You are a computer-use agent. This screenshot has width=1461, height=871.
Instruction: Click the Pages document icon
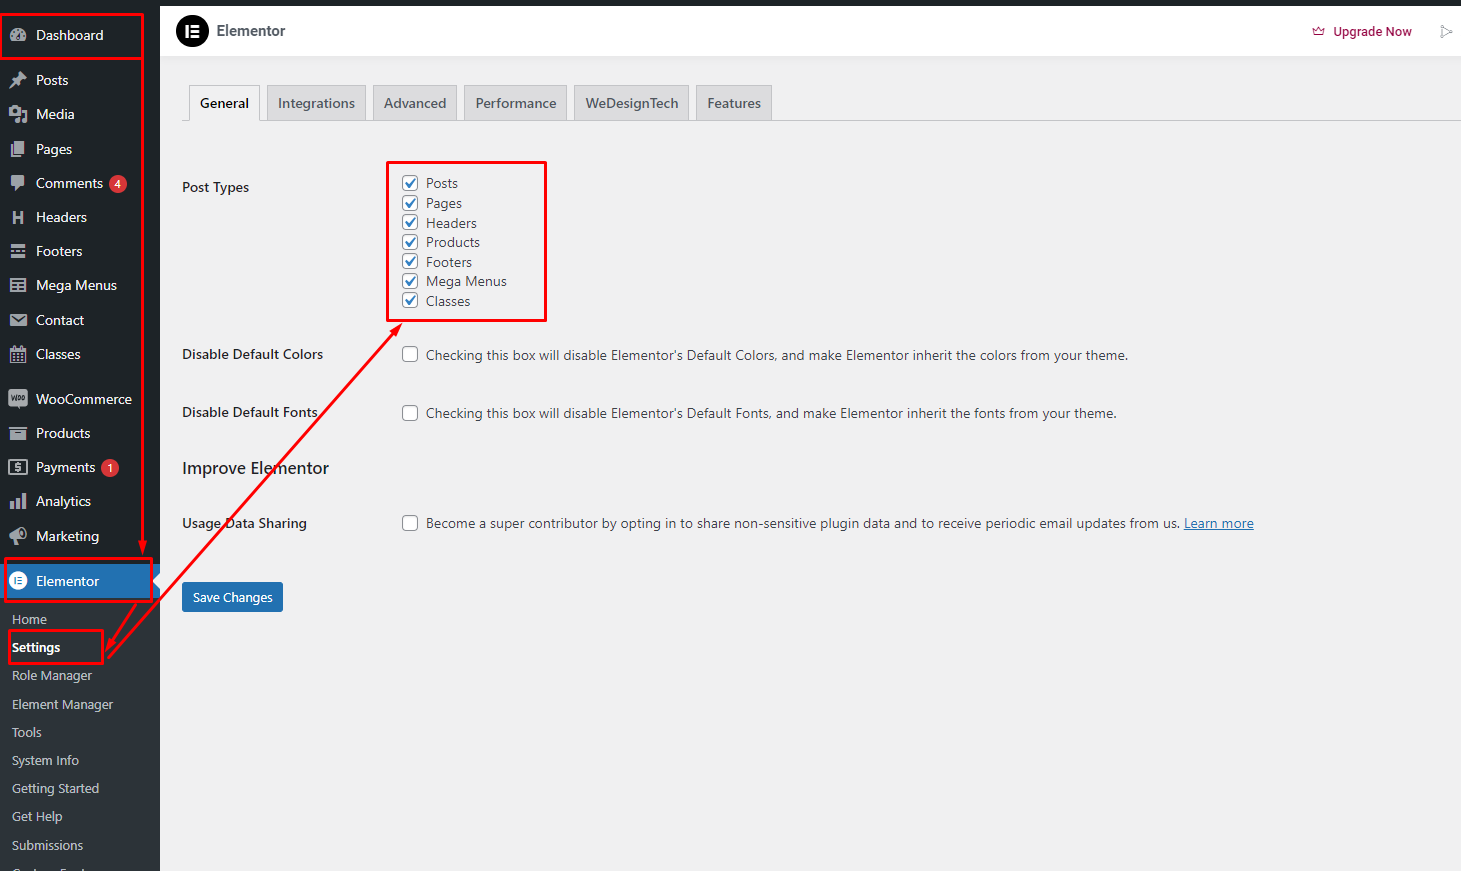[18, 149]
